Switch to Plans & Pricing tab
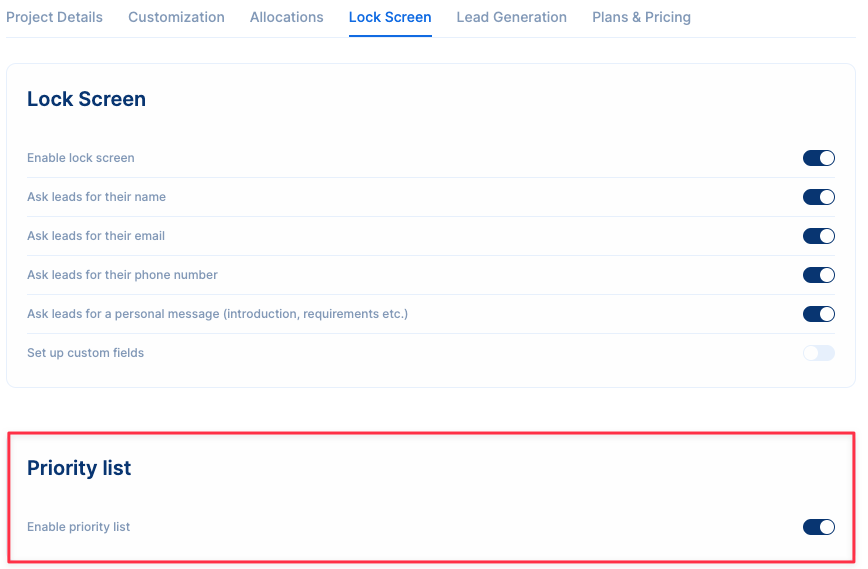This screenshot has width=868, height=569. tap(642, 17)
